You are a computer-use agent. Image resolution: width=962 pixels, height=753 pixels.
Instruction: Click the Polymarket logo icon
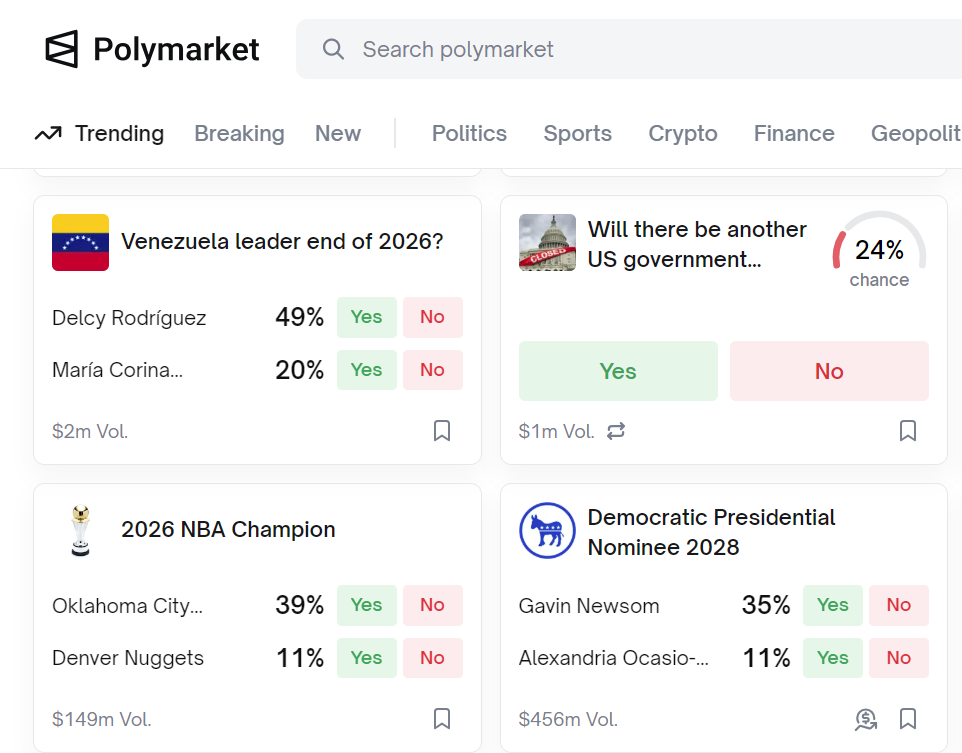tap(61, 49)
